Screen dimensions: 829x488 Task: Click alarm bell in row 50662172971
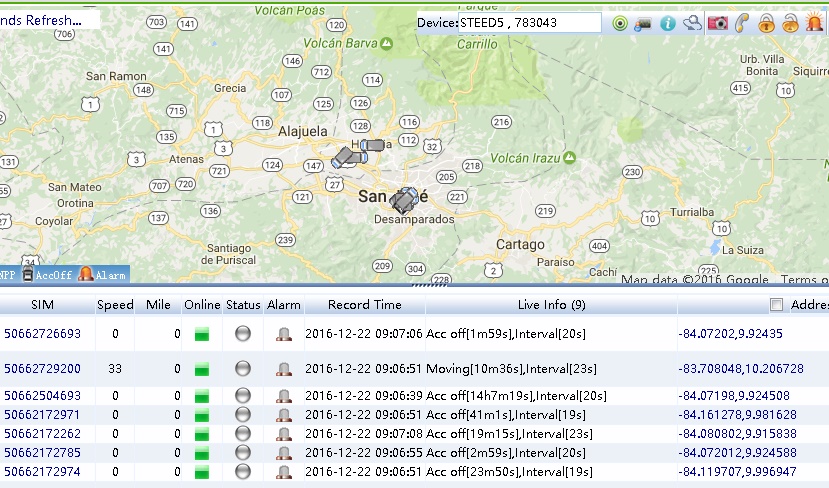coord(284,415)
